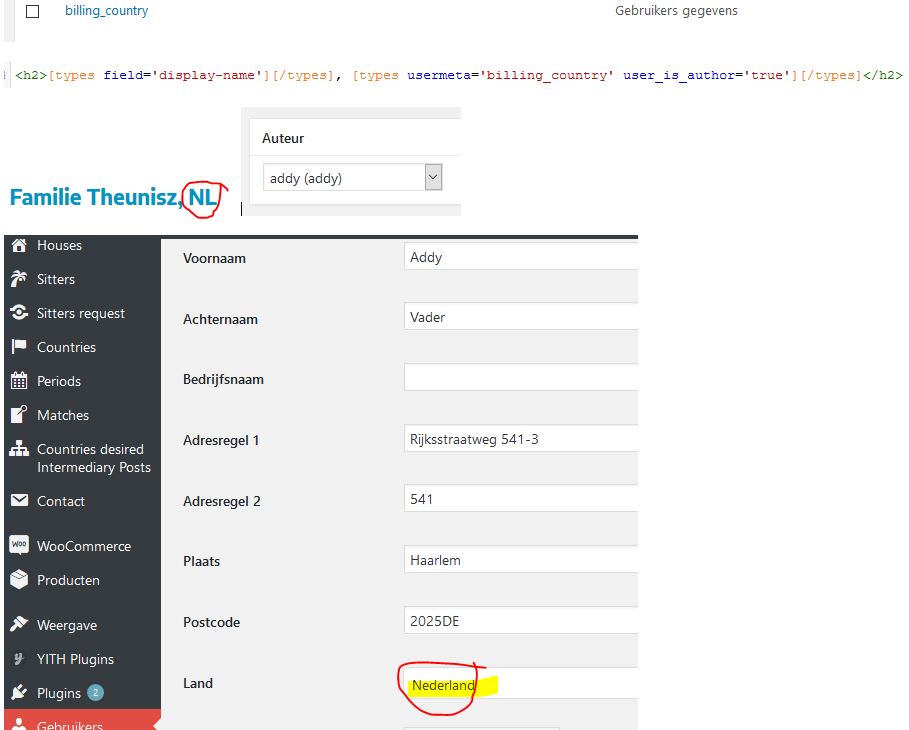Click the Matches edit icon
Screen dimensions: 909x730
point(18,415)
